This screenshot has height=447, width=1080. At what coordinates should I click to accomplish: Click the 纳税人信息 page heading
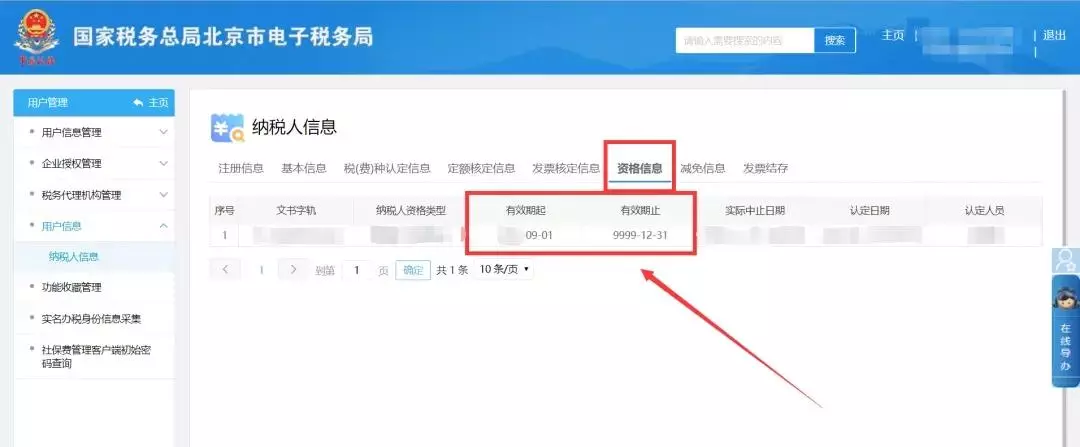coord(294,127)
